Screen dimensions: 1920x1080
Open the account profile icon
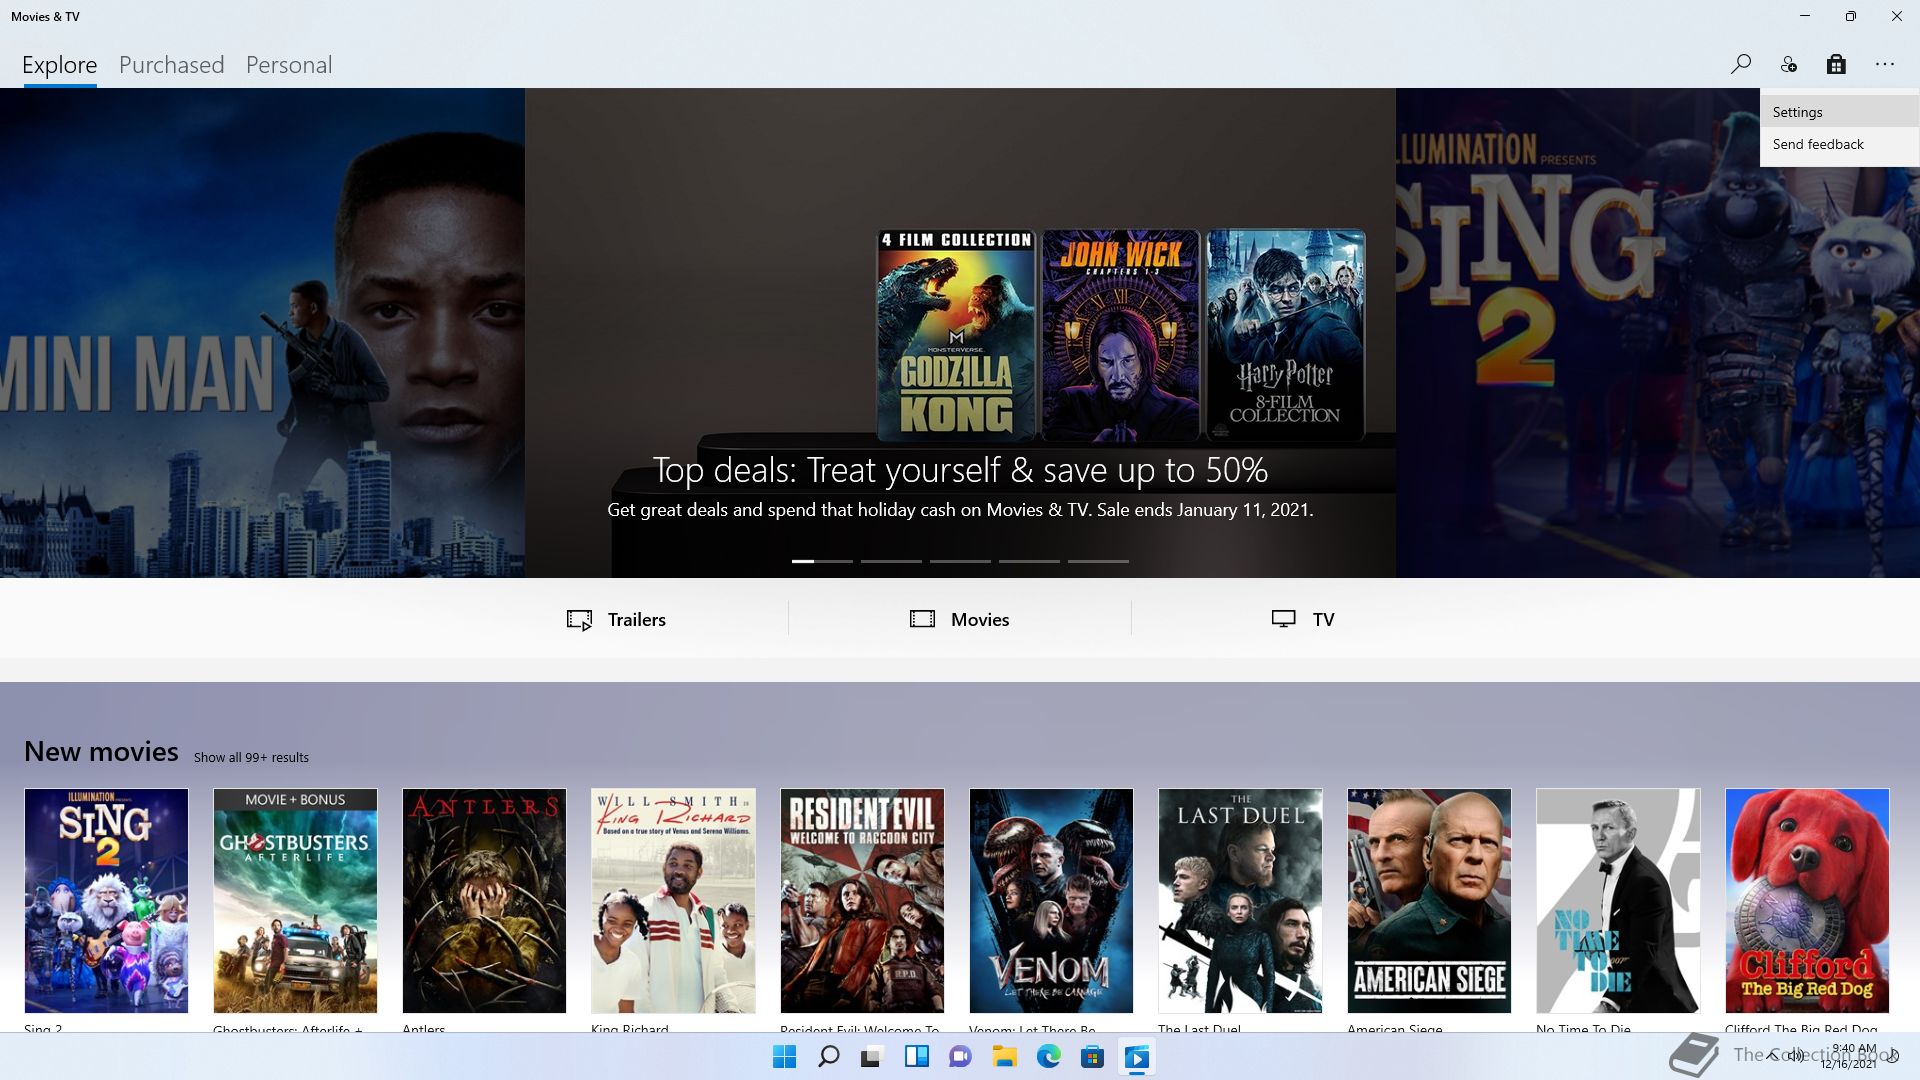(1788, 64)
